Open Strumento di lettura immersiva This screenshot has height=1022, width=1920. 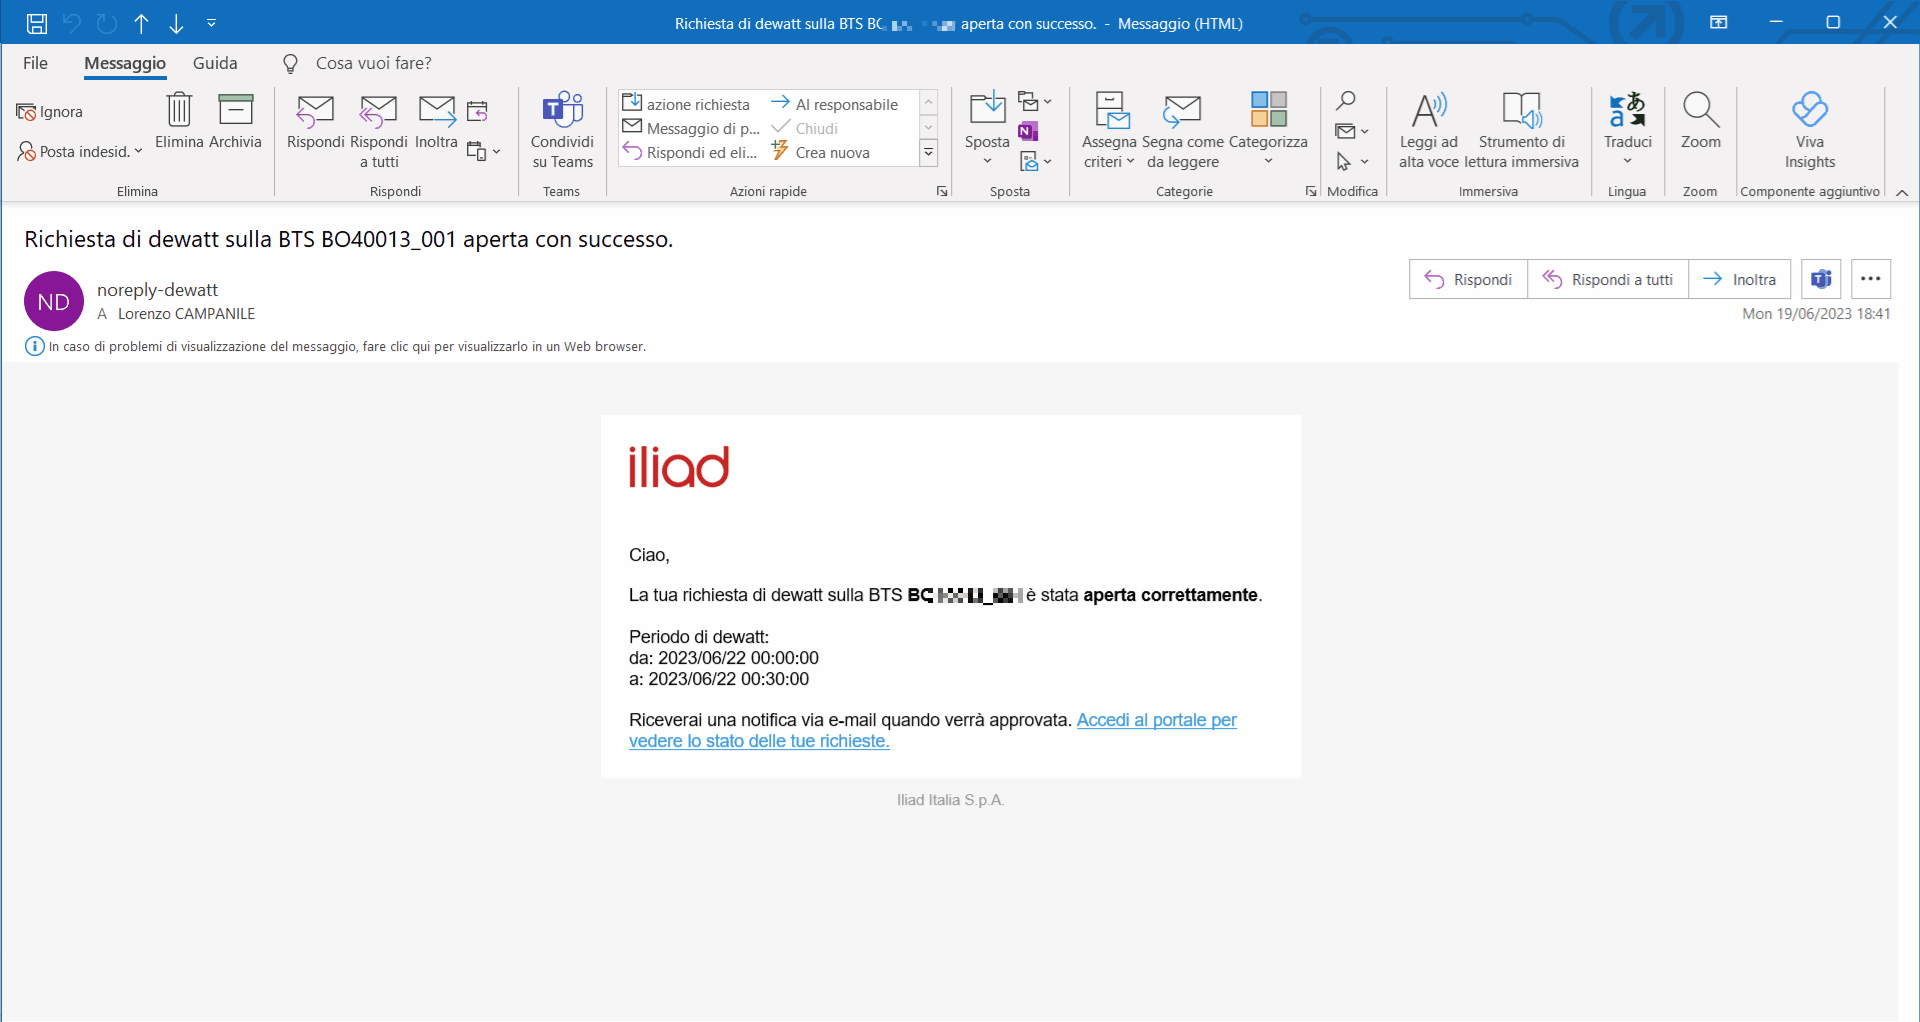[1521, 130]
